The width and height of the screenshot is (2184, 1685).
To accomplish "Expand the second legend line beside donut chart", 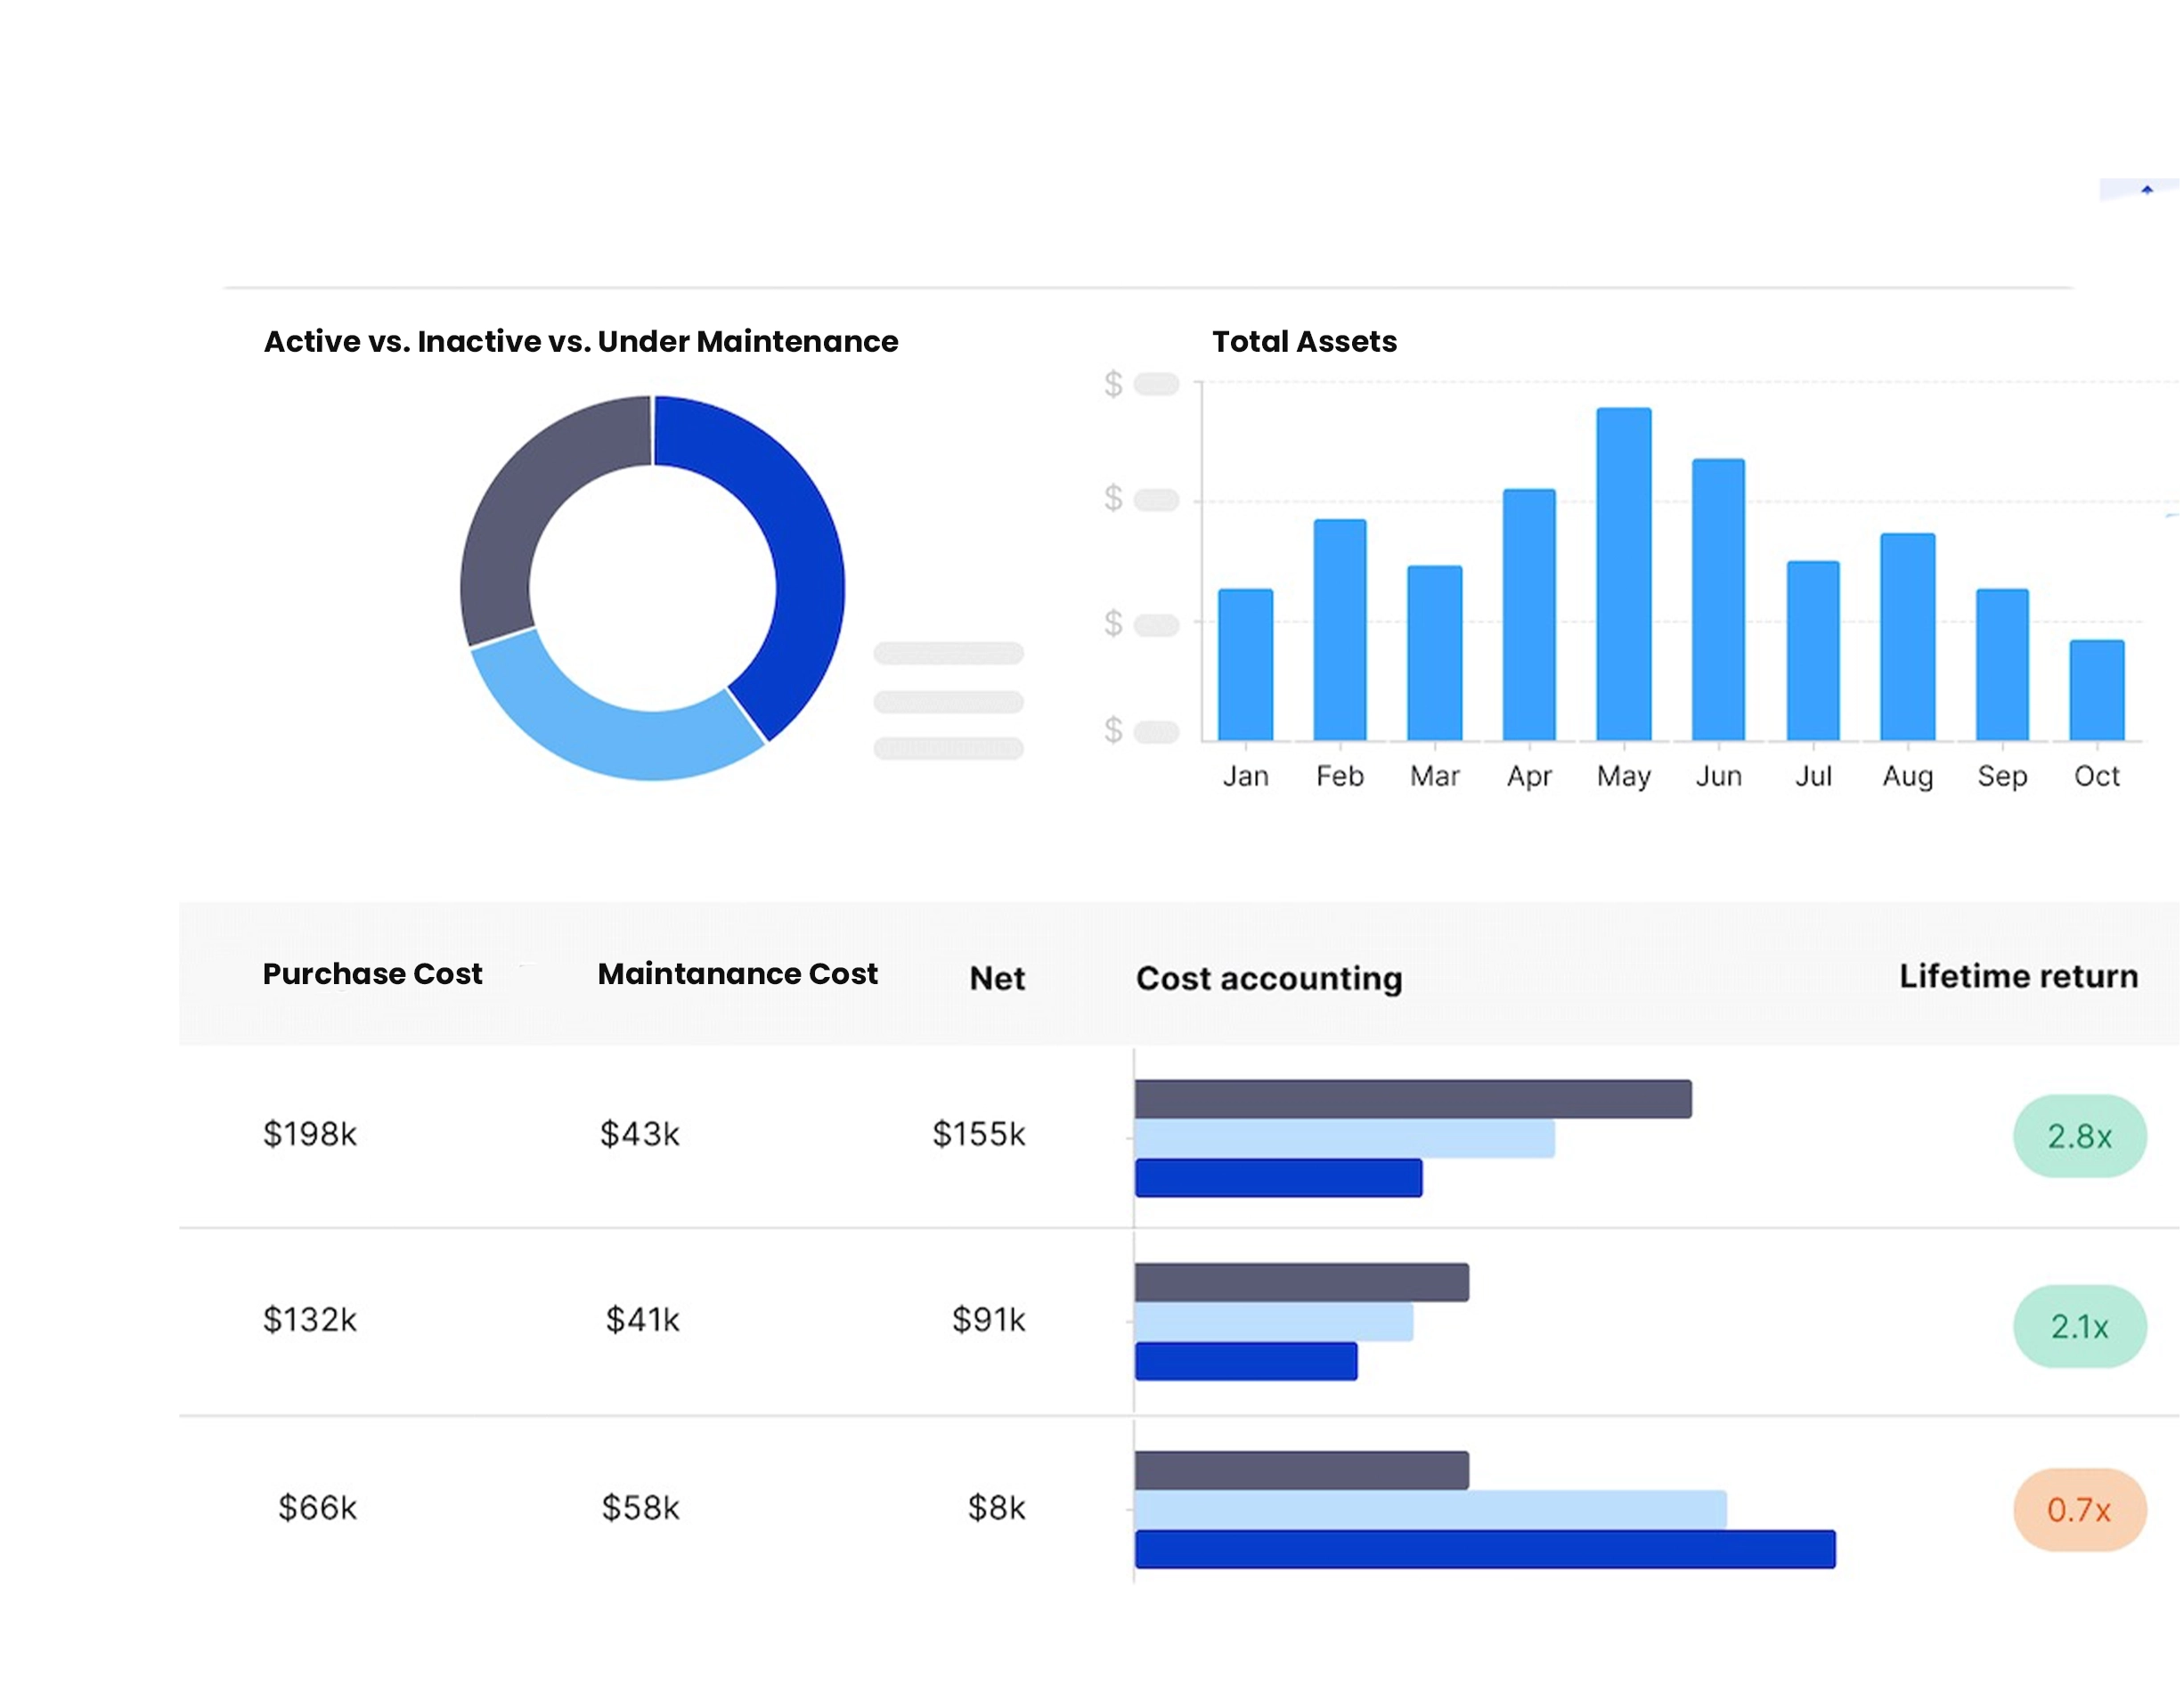I will click(947, 702).
